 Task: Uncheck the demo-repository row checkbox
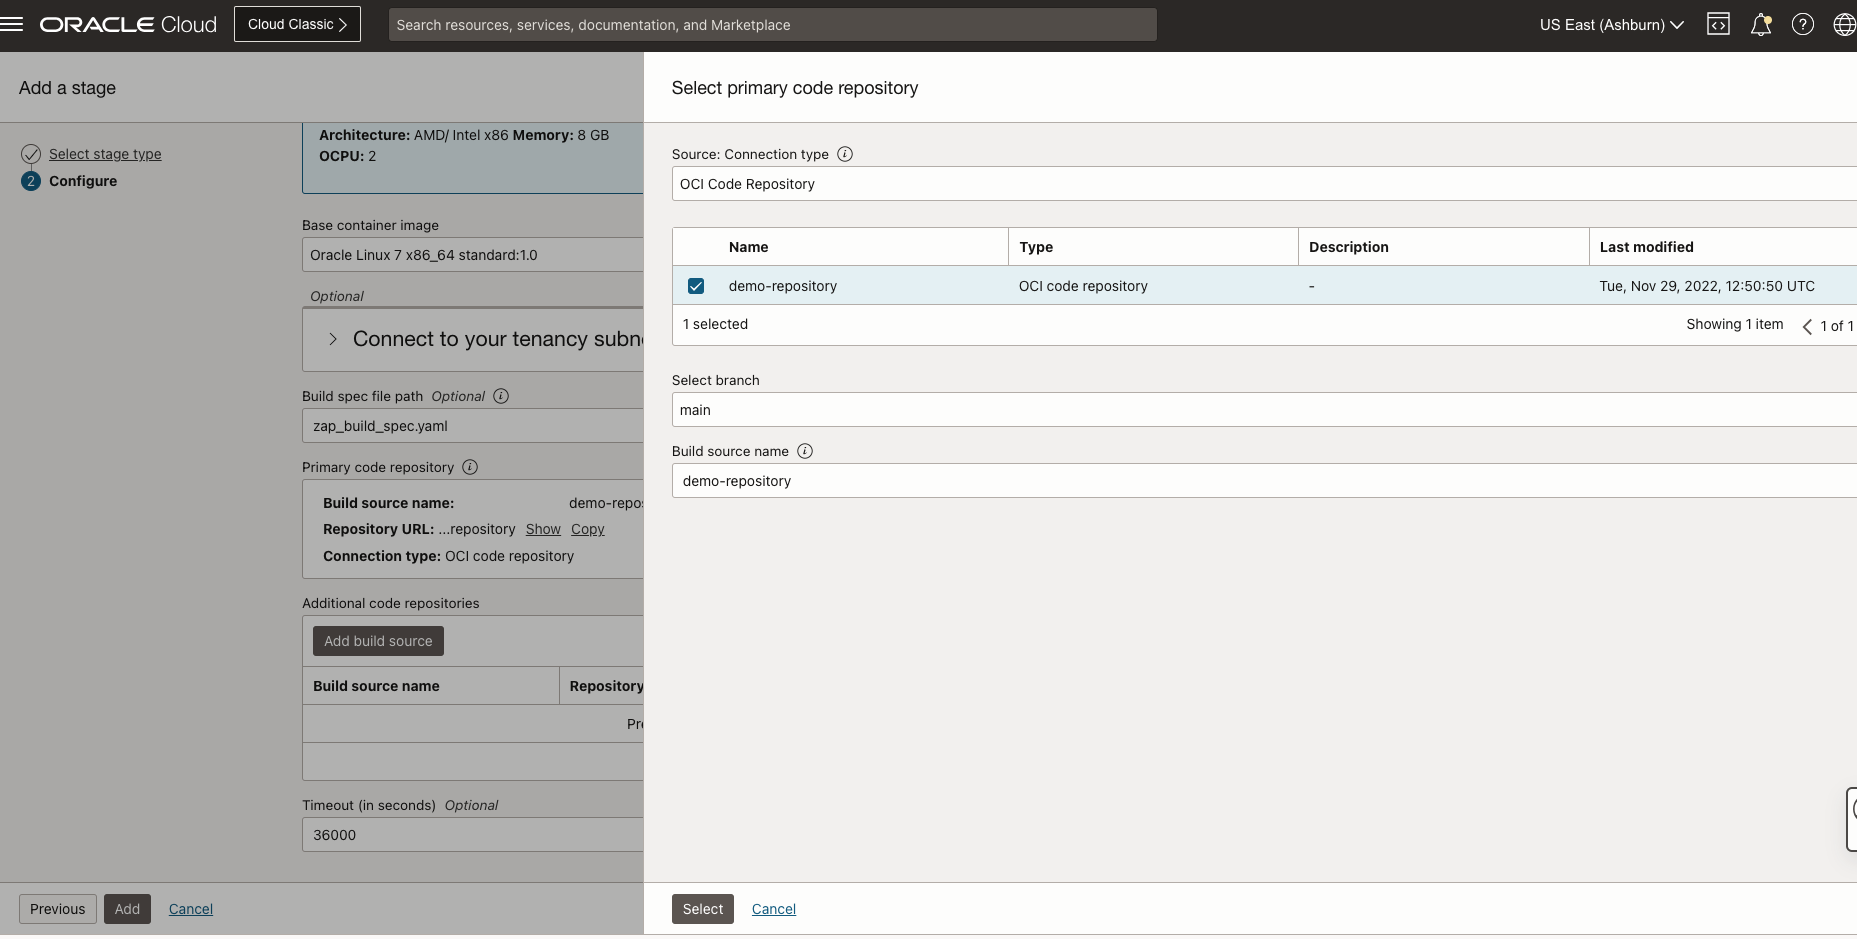coord(696,286)
